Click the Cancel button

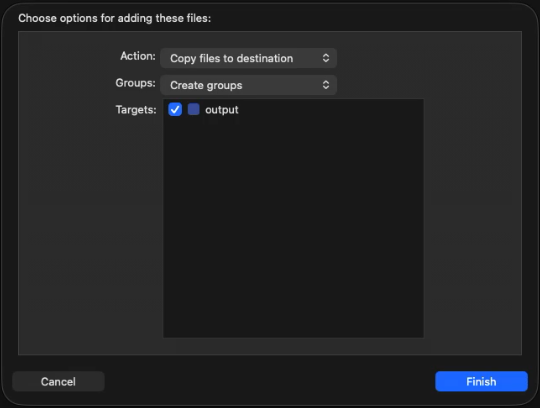click(58, 381)
